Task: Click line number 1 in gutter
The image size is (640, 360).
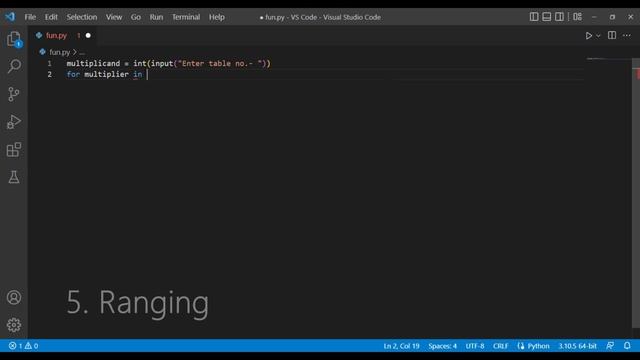Action: coord(49,64)
